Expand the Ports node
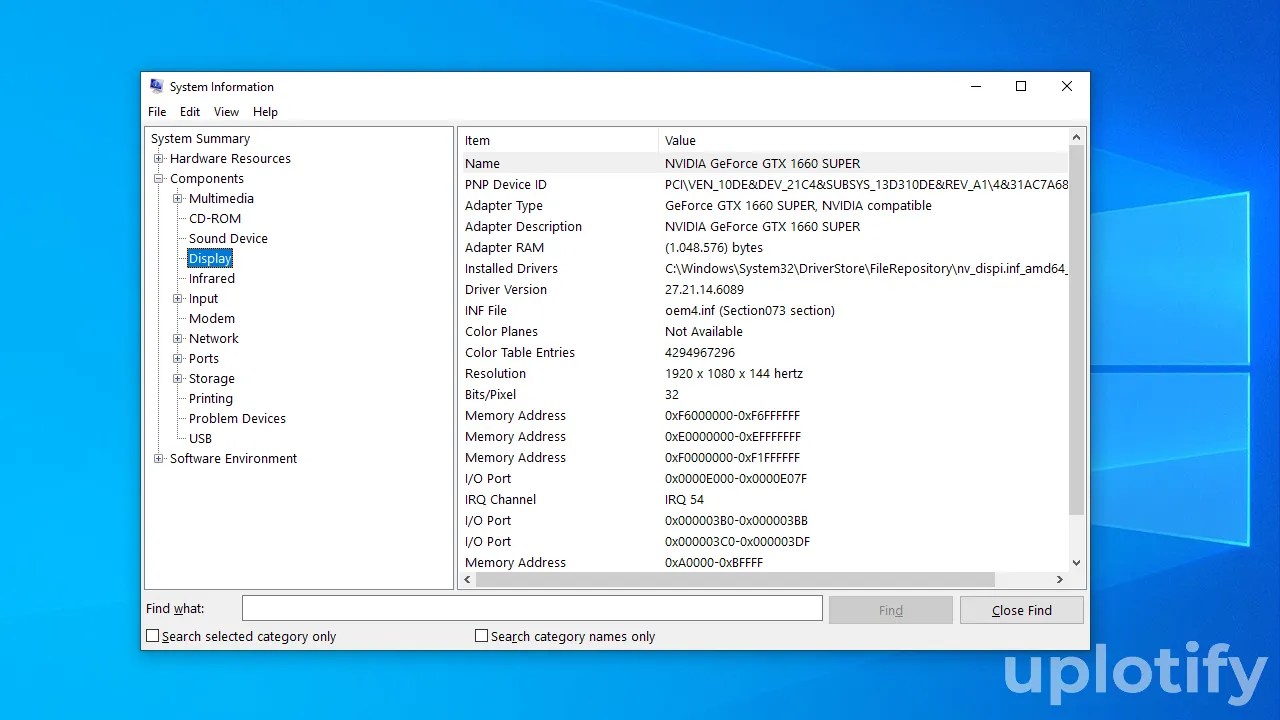The image size is (1280, 720). click(x=178, y=359)
